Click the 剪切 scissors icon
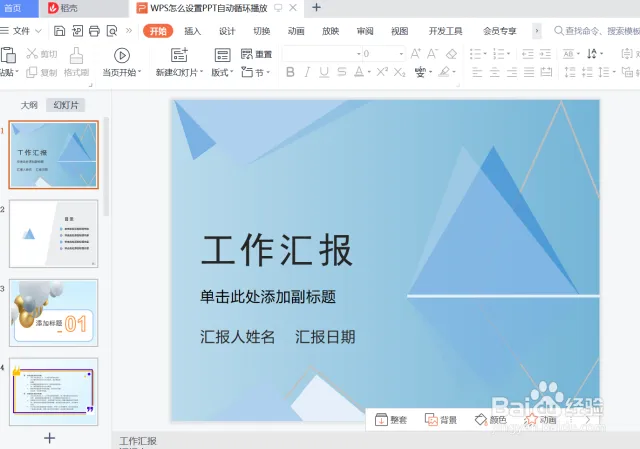The height and width of the screenshot is (449, 640). tap(33, 54)
